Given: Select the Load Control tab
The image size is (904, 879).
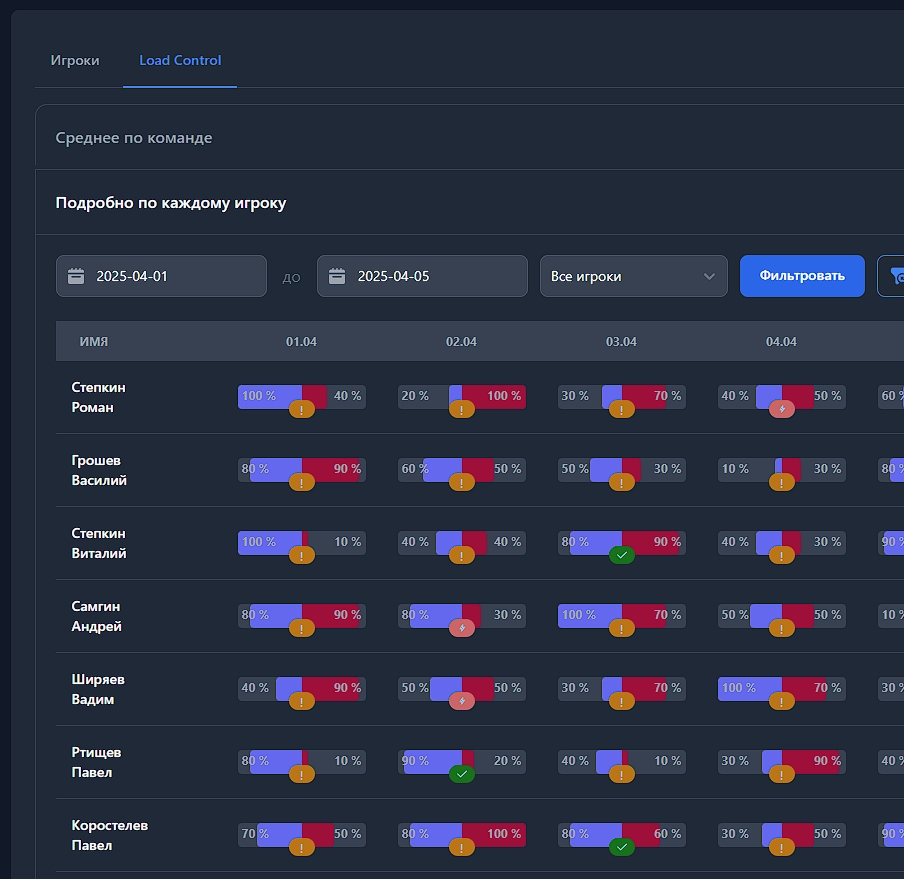Looking at the screenshot, I should [x=180, y=61].
